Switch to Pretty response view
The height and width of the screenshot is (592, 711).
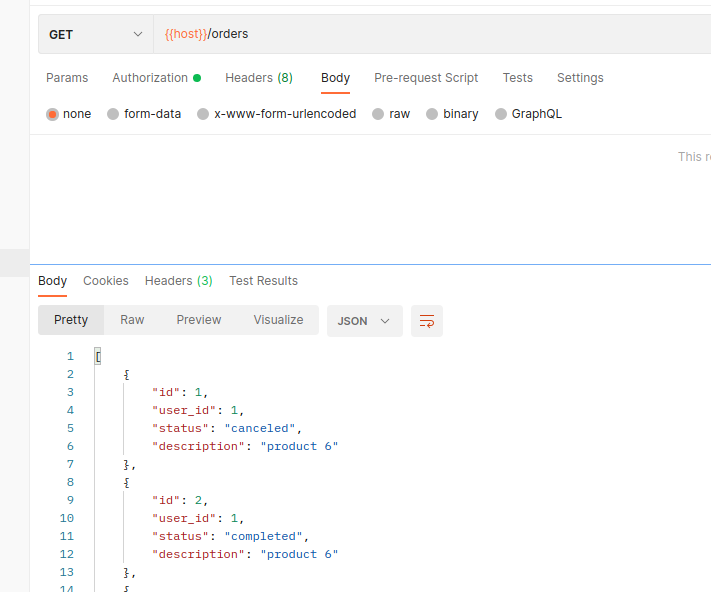71,320
